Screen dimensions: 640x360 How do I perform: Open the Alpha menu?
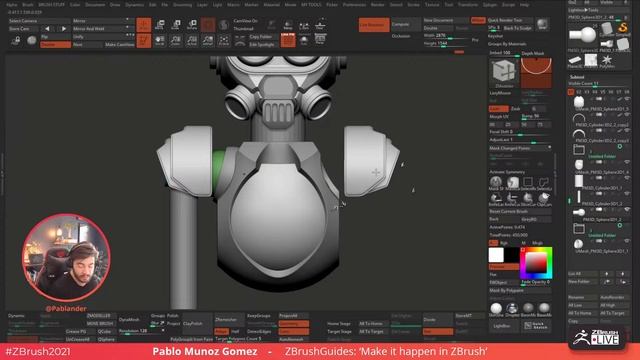click(x=12, y=5)
